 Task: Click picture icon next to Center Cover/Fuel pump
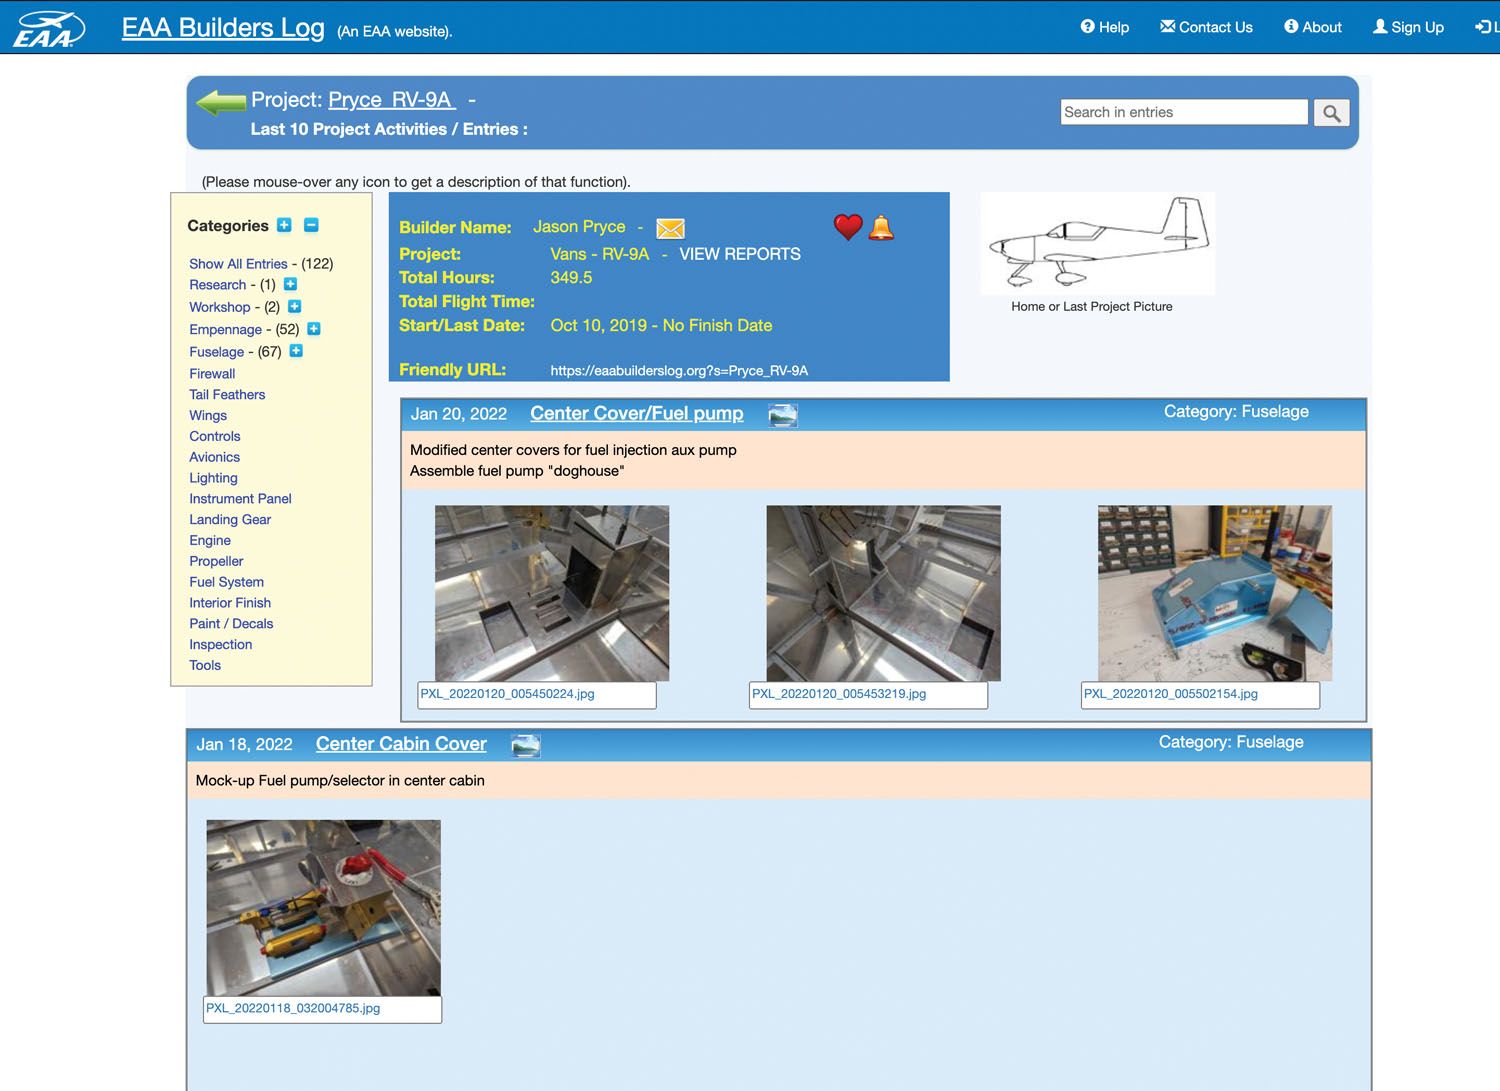click(x=783, y=415)
